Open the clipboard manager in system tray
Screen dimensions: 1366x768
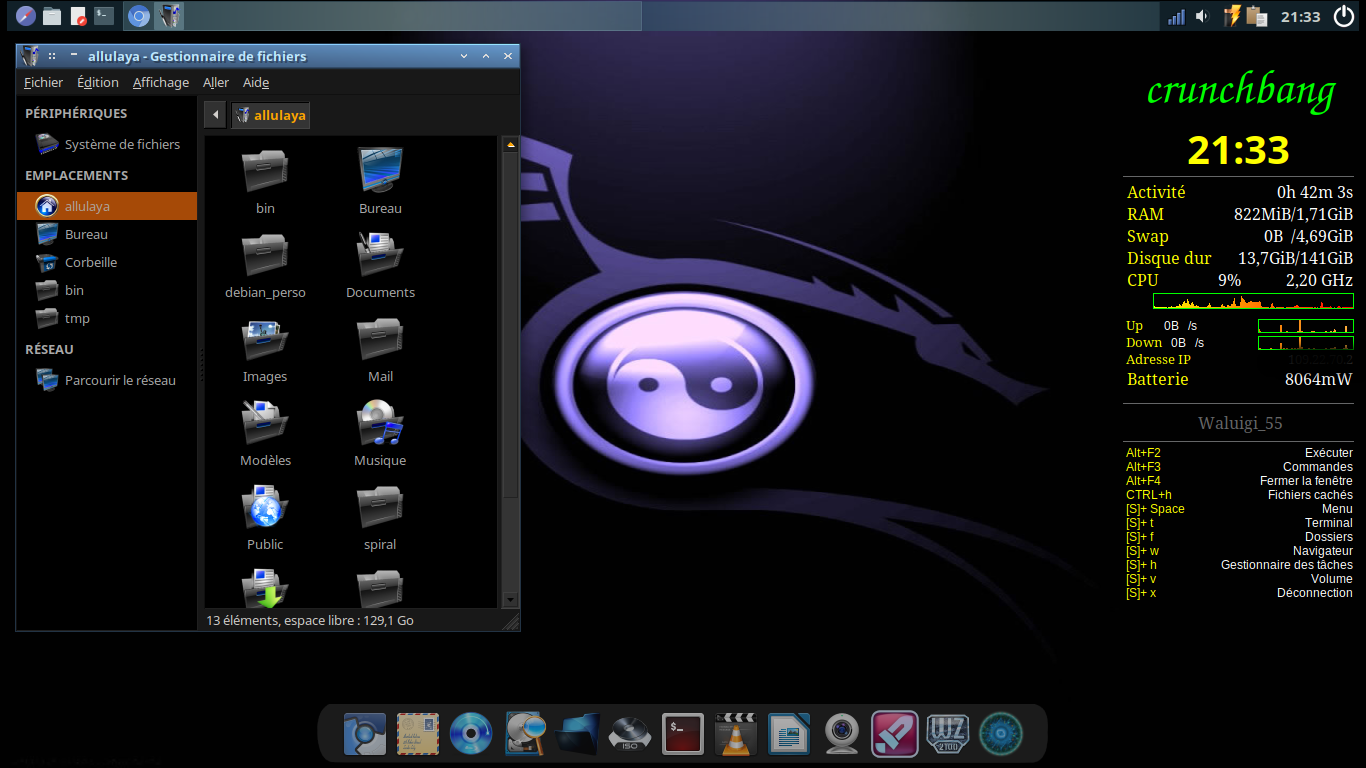(1257, 17)
